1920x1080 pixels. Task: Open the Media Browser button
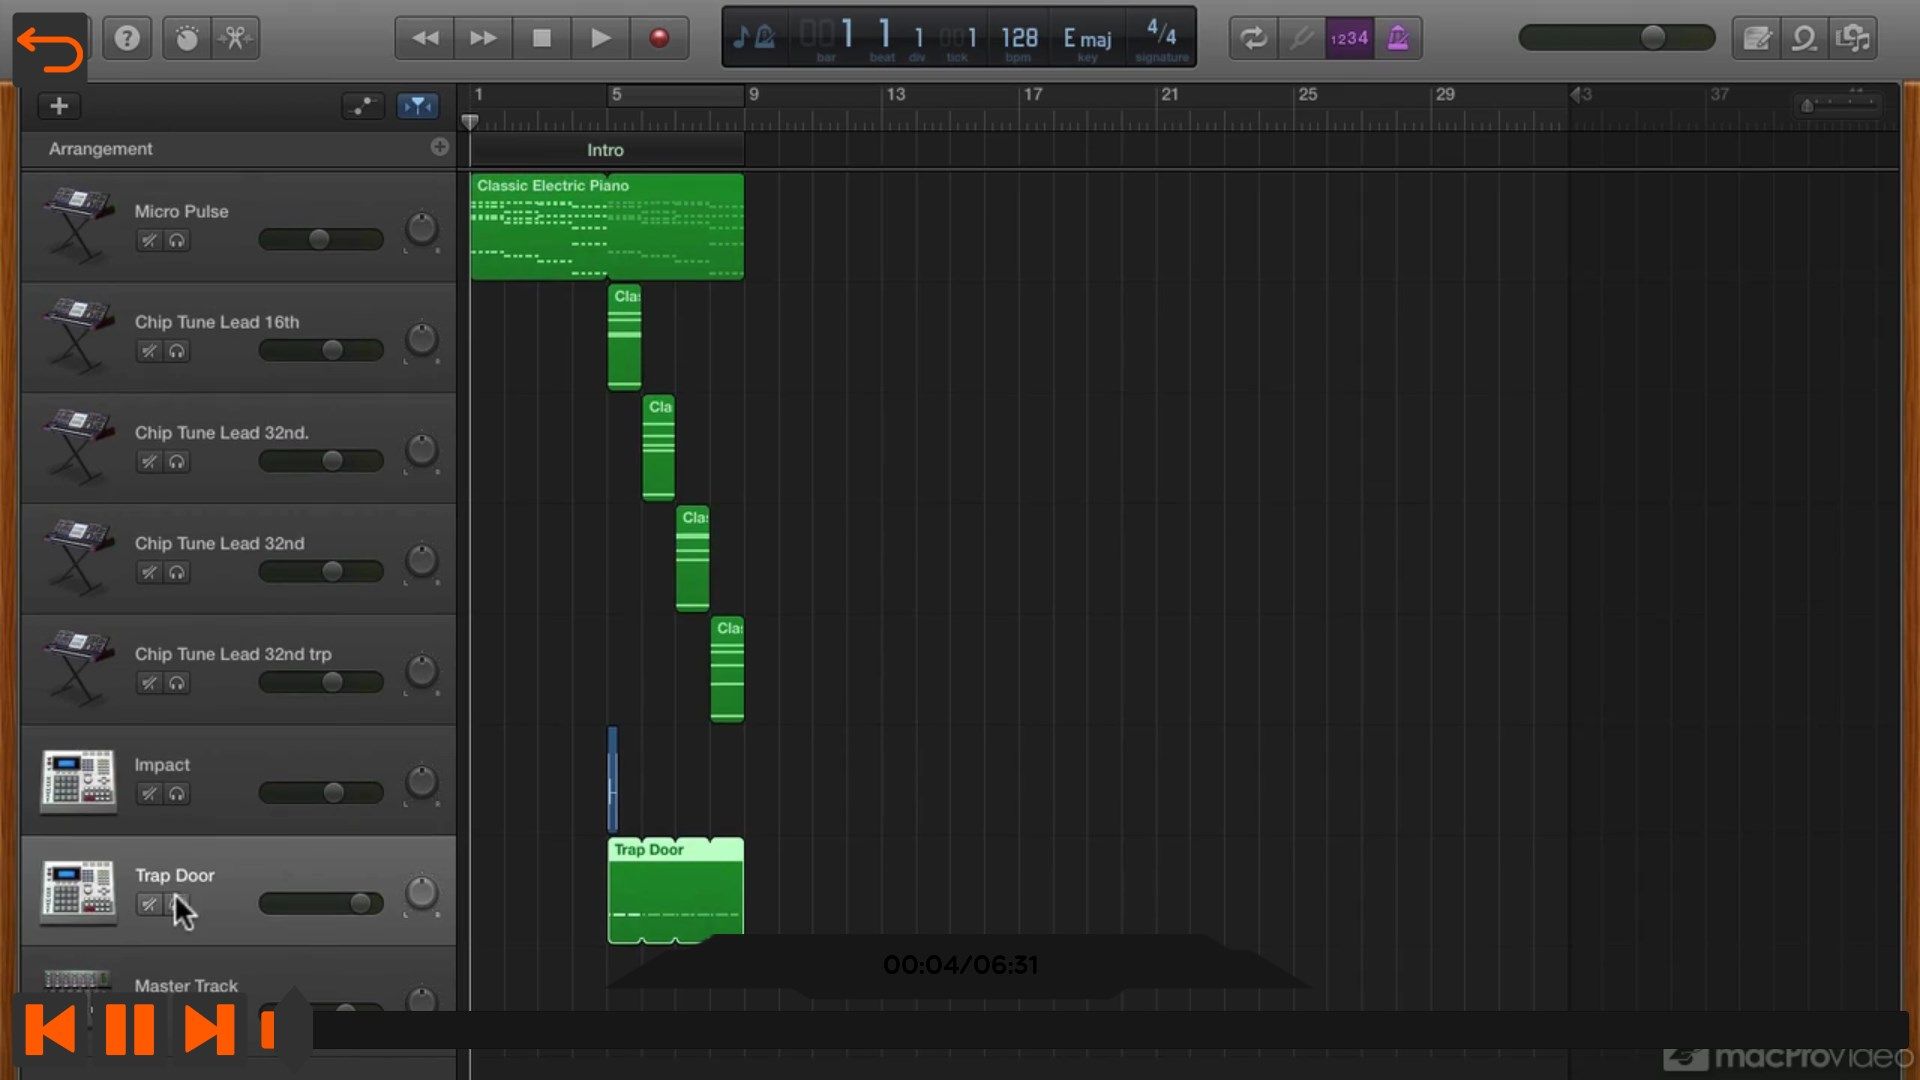tap(1853, 38)
